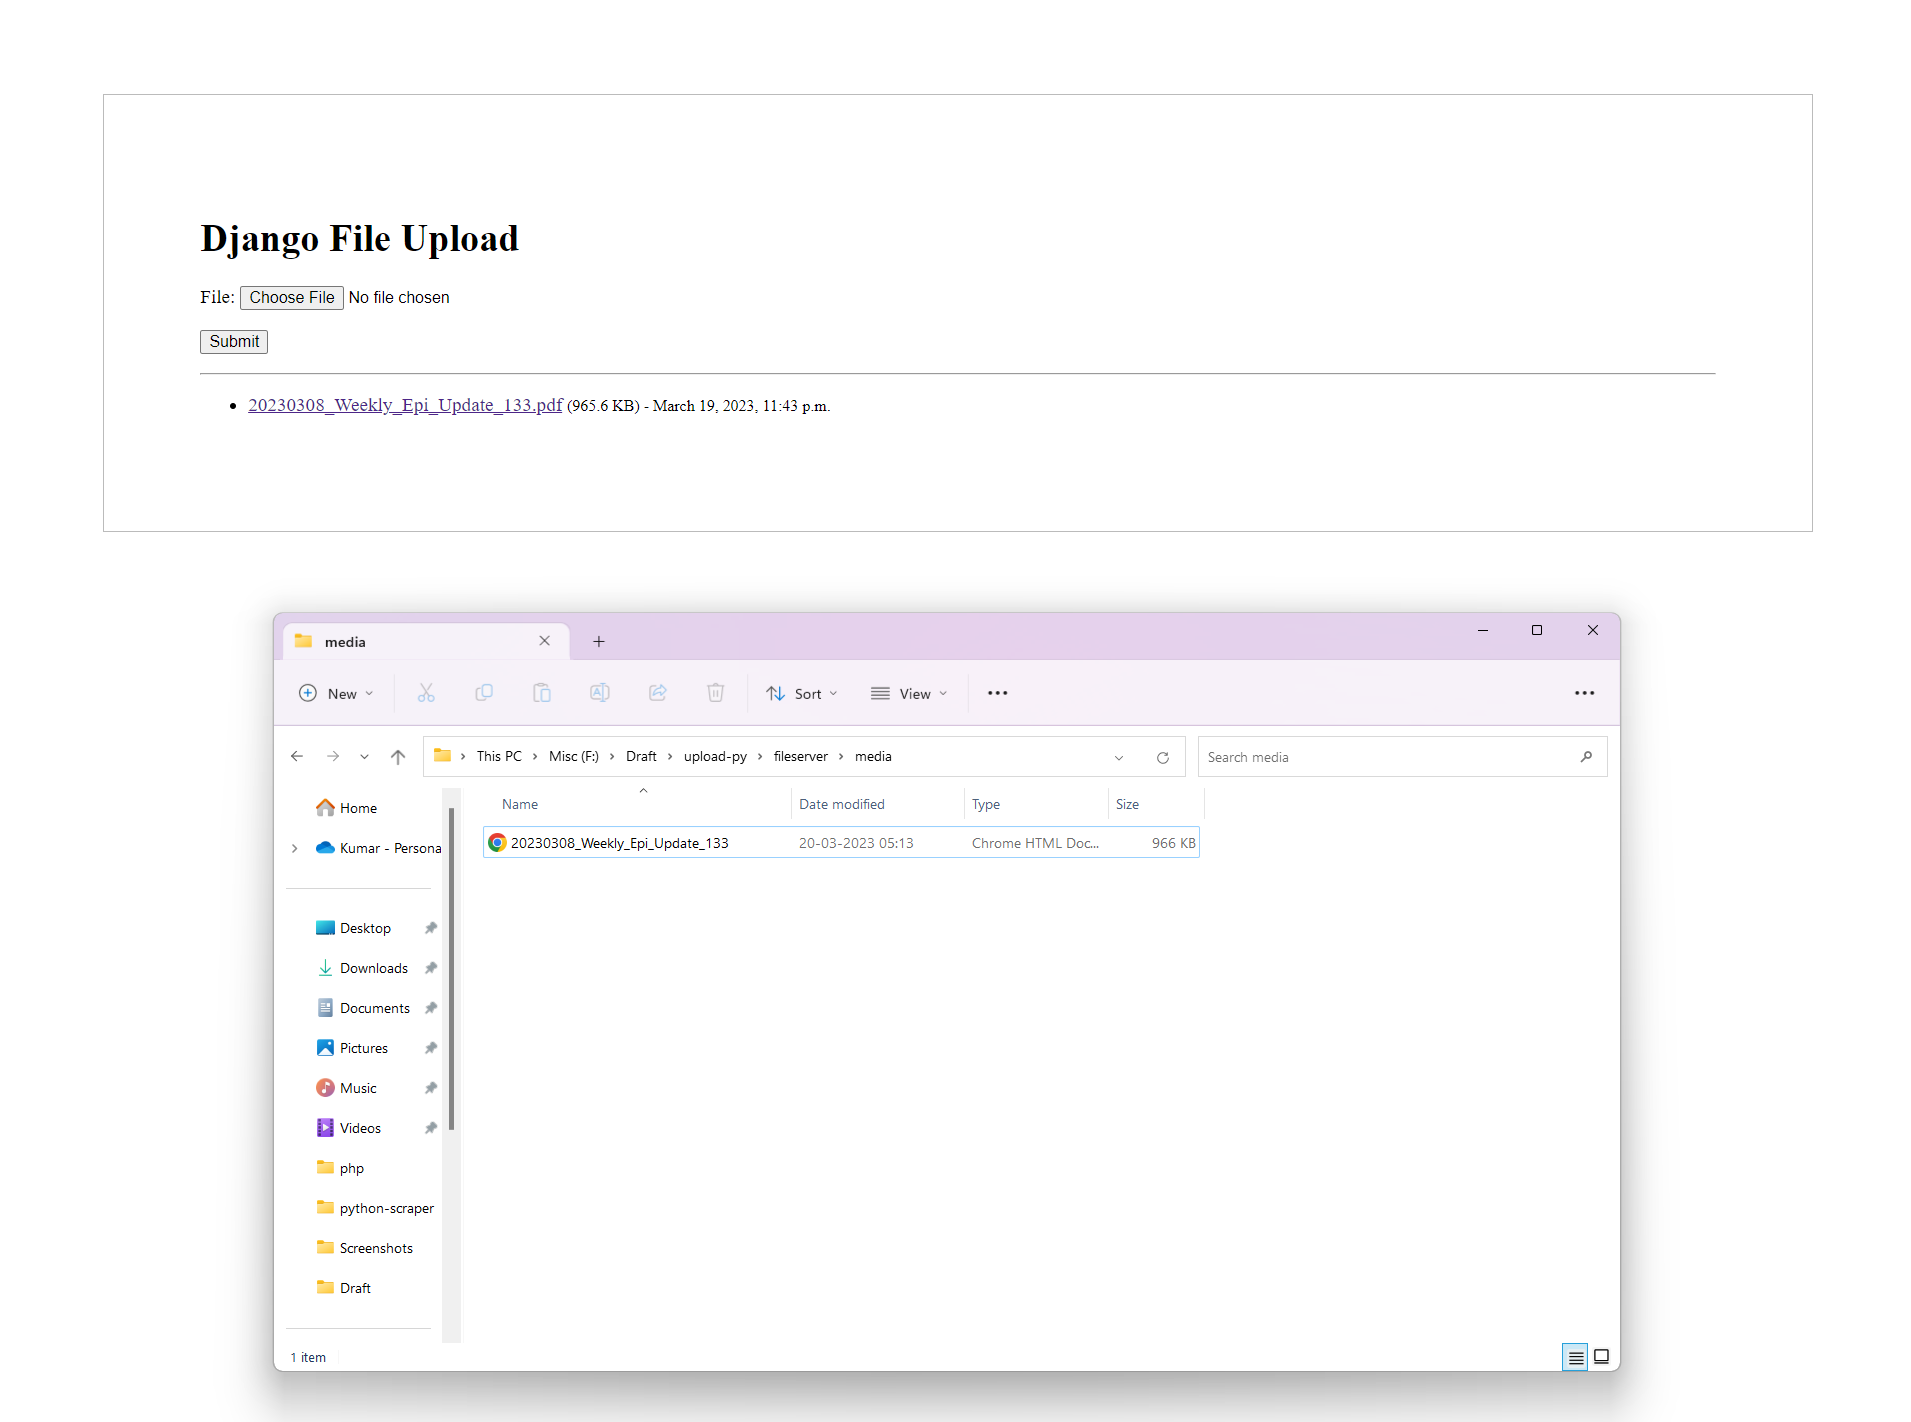Click the navigation pane scrollbar
The width and height of the screenshot is (1911, 1422).
pyautogui.click(x=451, y=968)
